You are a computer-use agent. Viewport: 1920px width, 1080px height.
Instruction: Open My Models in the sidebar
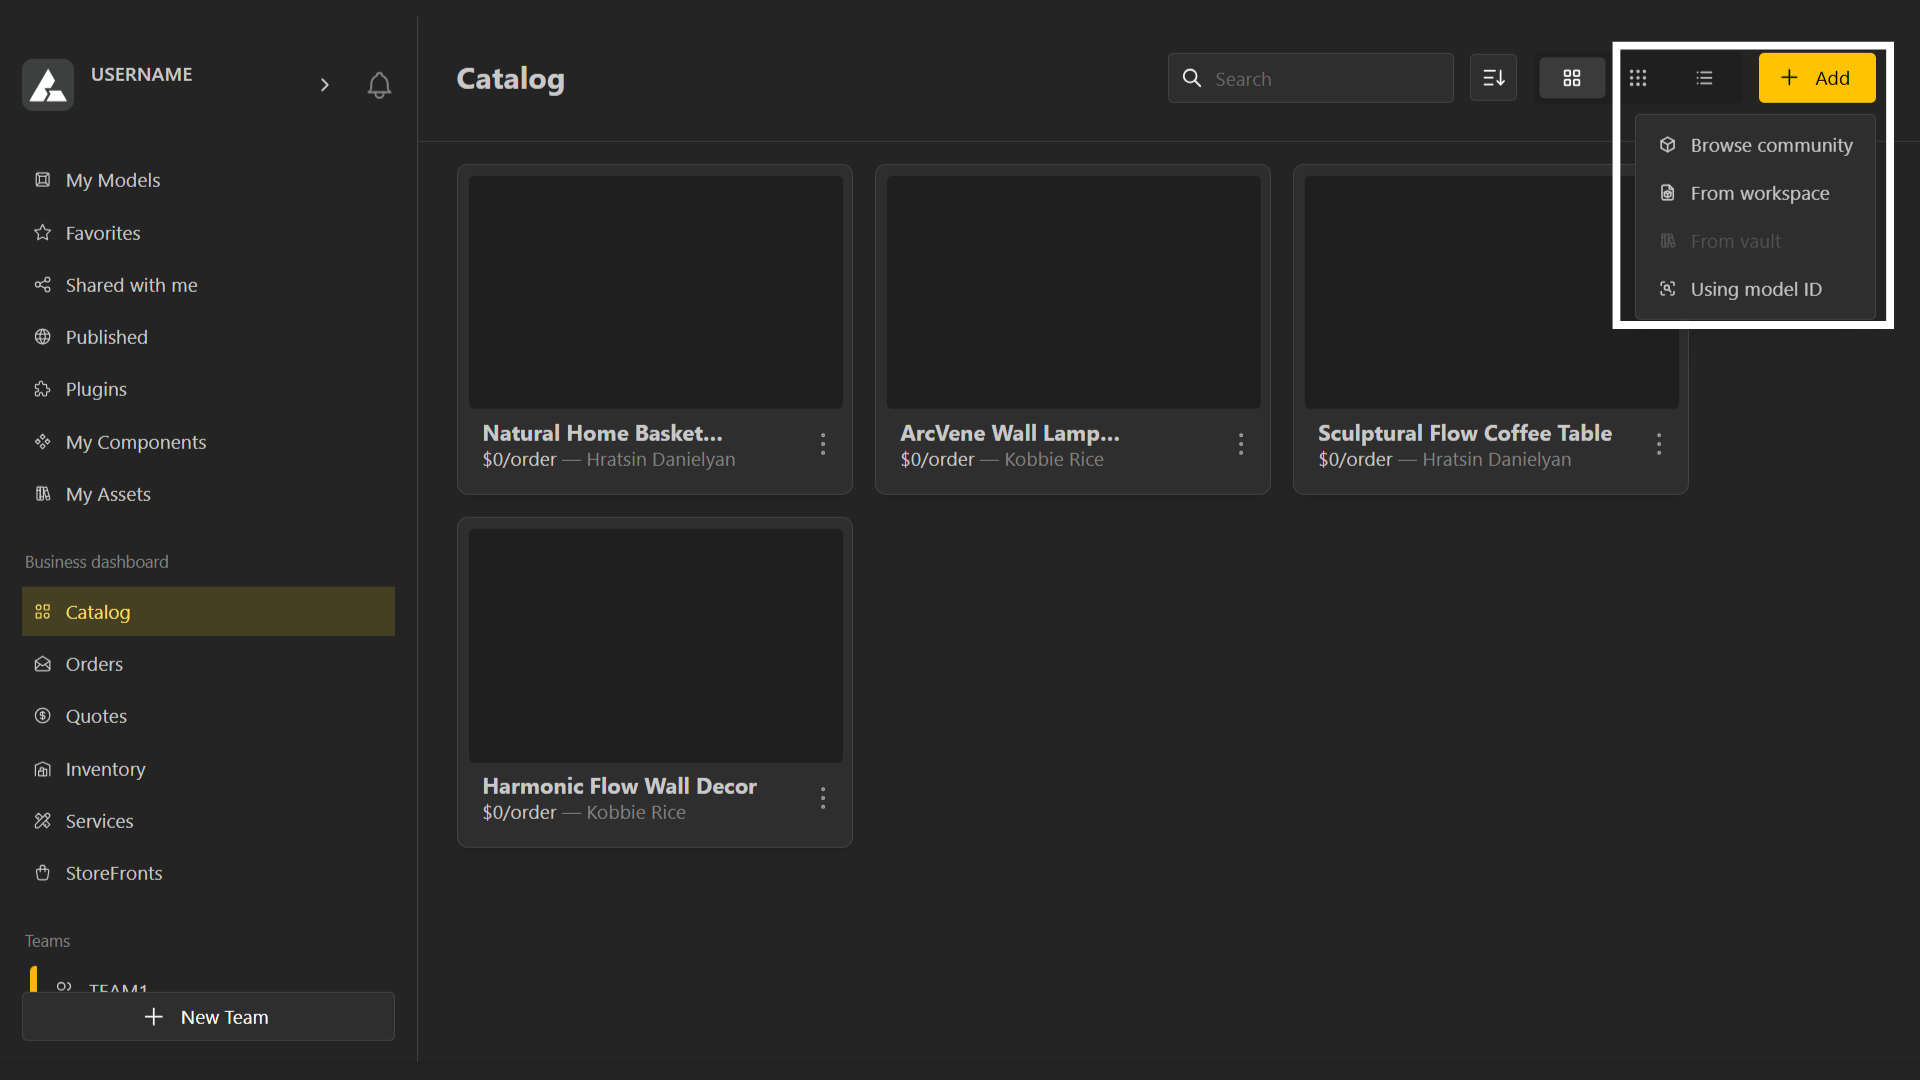(112, 180)
